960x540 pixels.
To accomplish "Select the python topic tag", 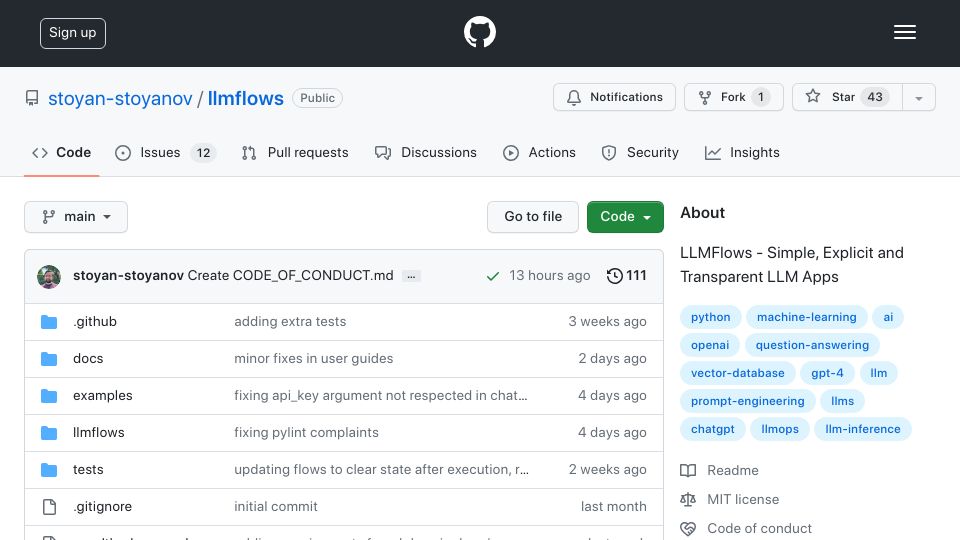I will pyautogui.click(x=711, y=317).
